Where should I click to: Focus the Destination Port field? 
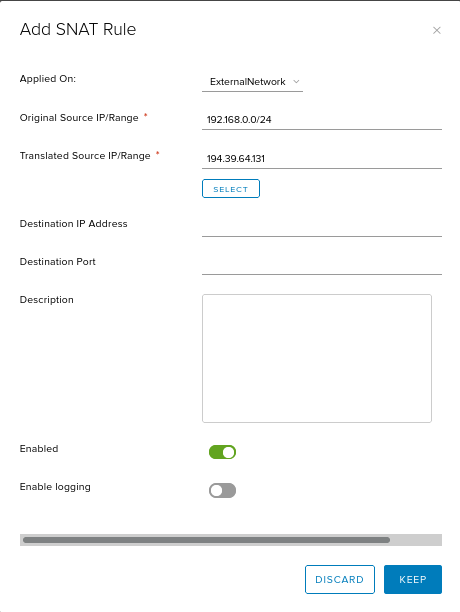[322, 265]
